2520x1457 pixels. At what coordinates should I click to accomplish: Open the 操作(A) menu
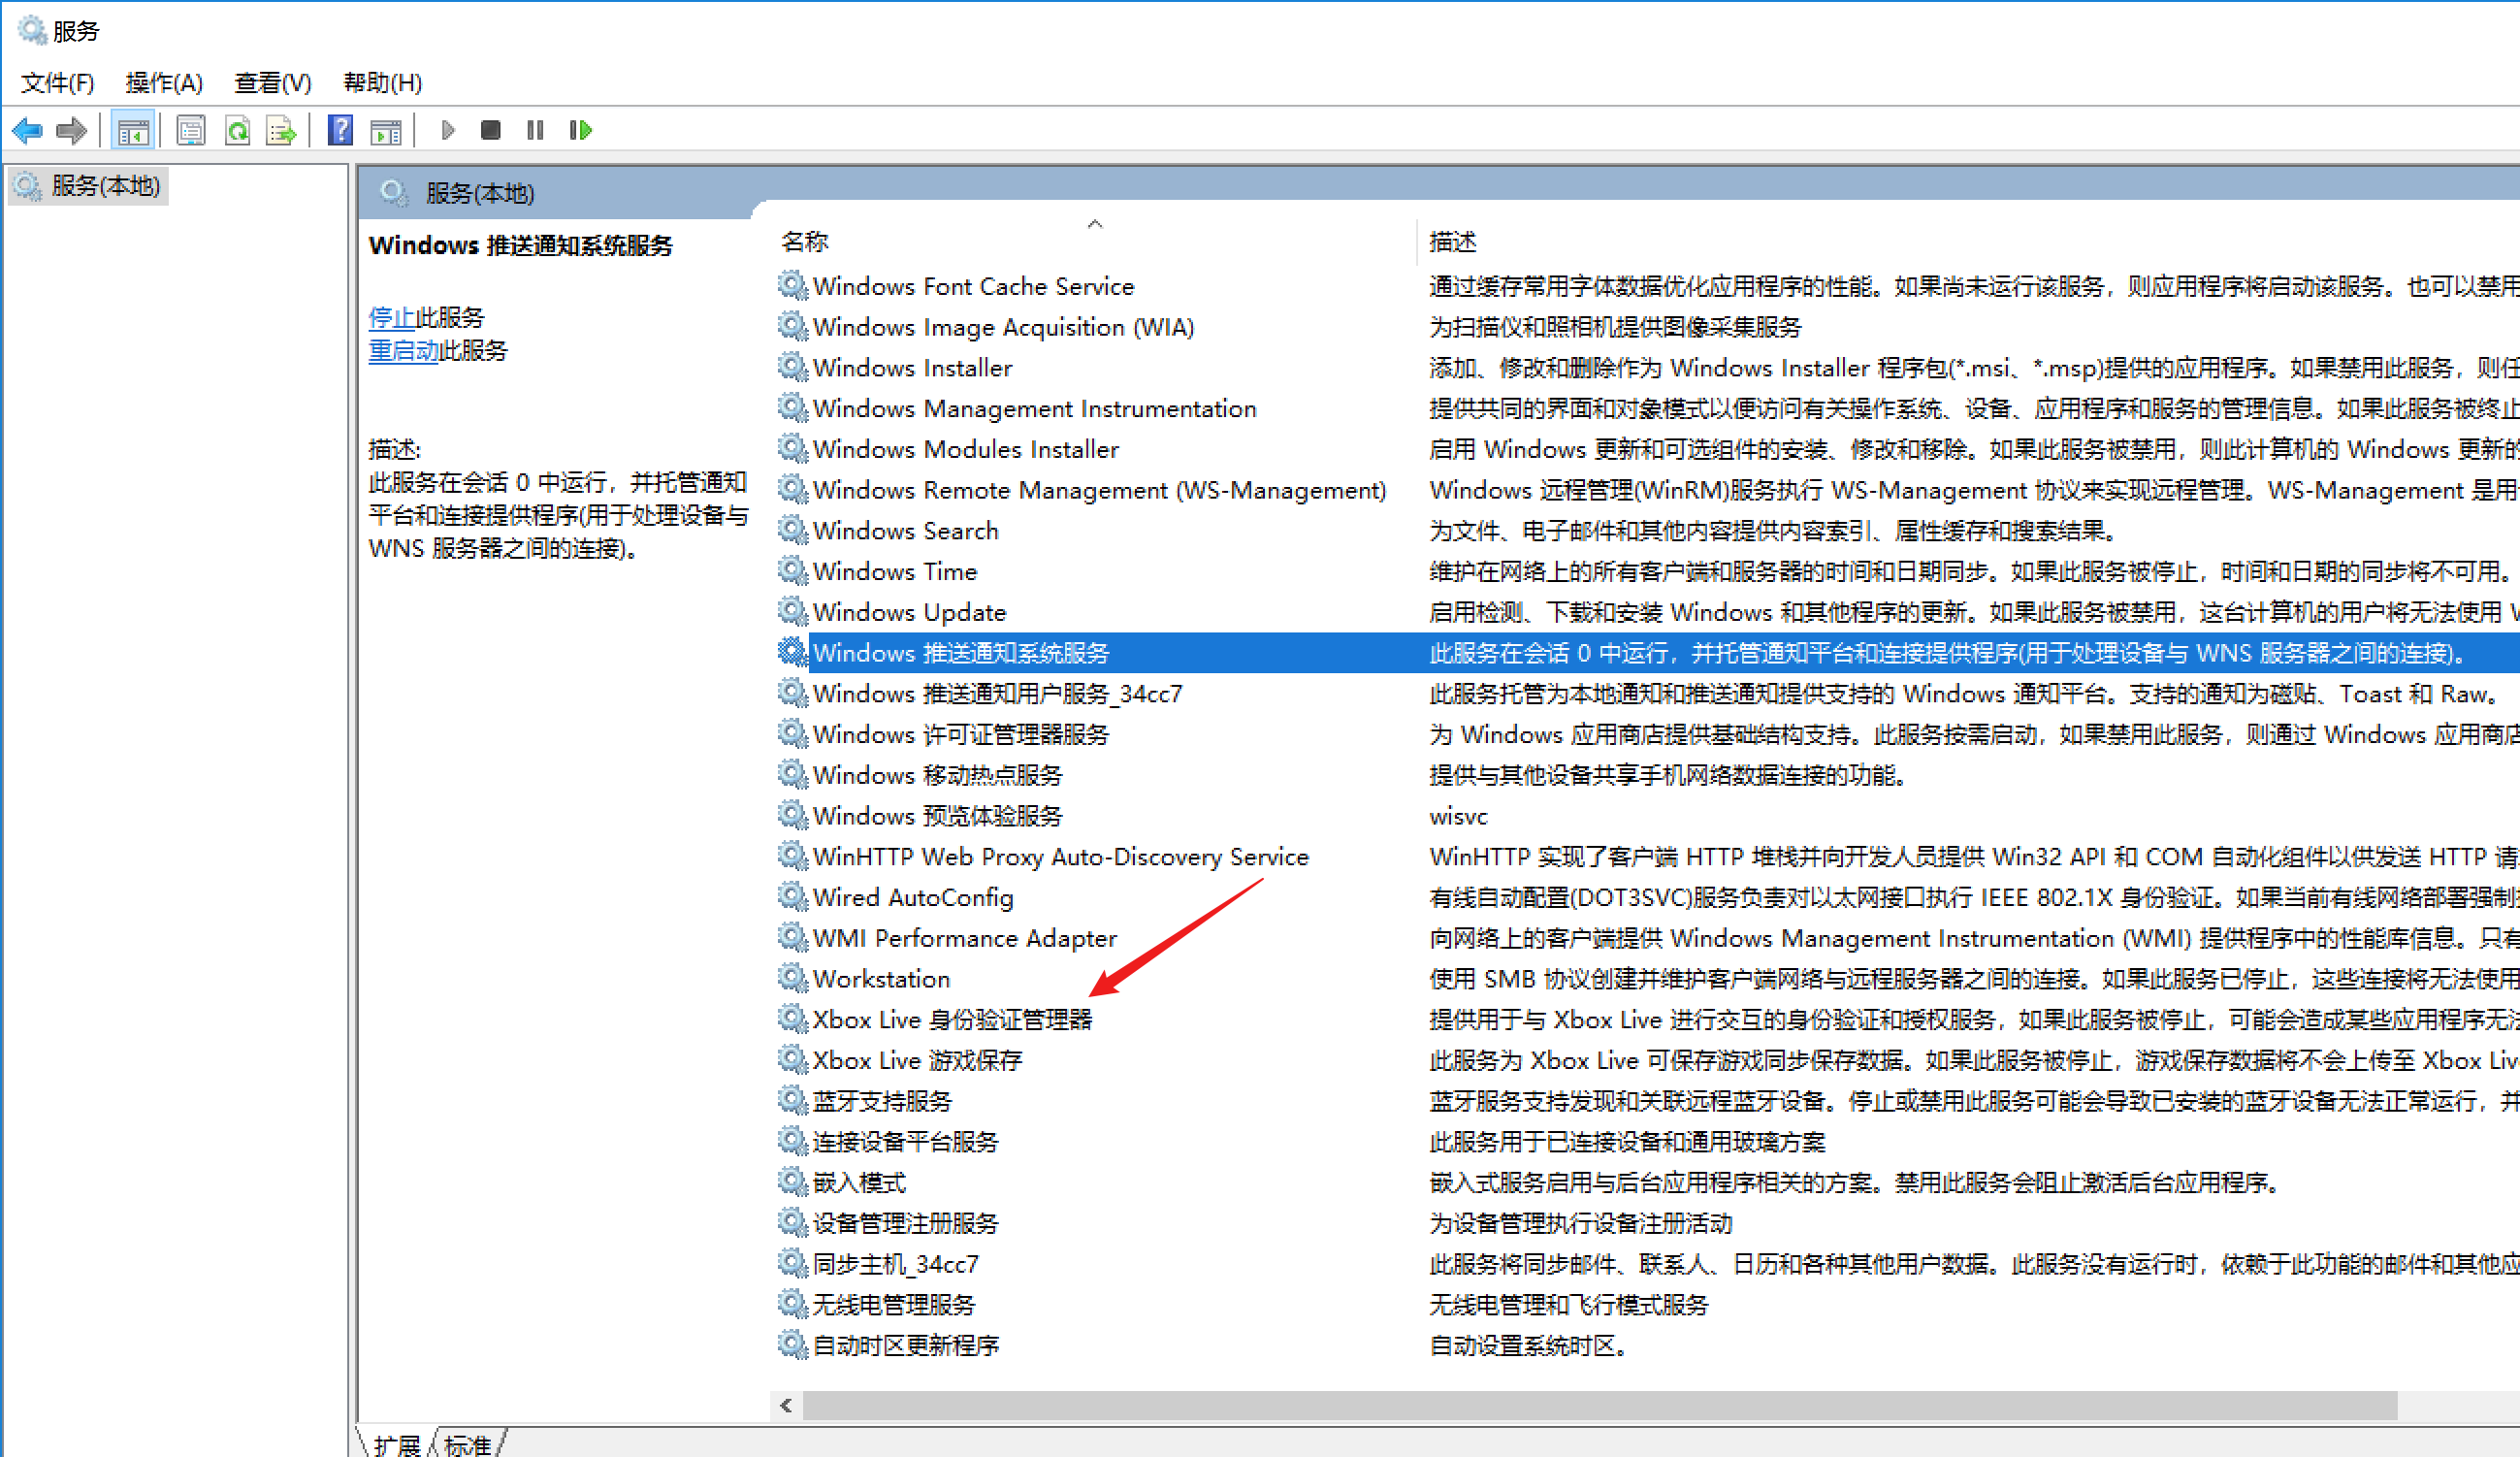pos(164,82)
